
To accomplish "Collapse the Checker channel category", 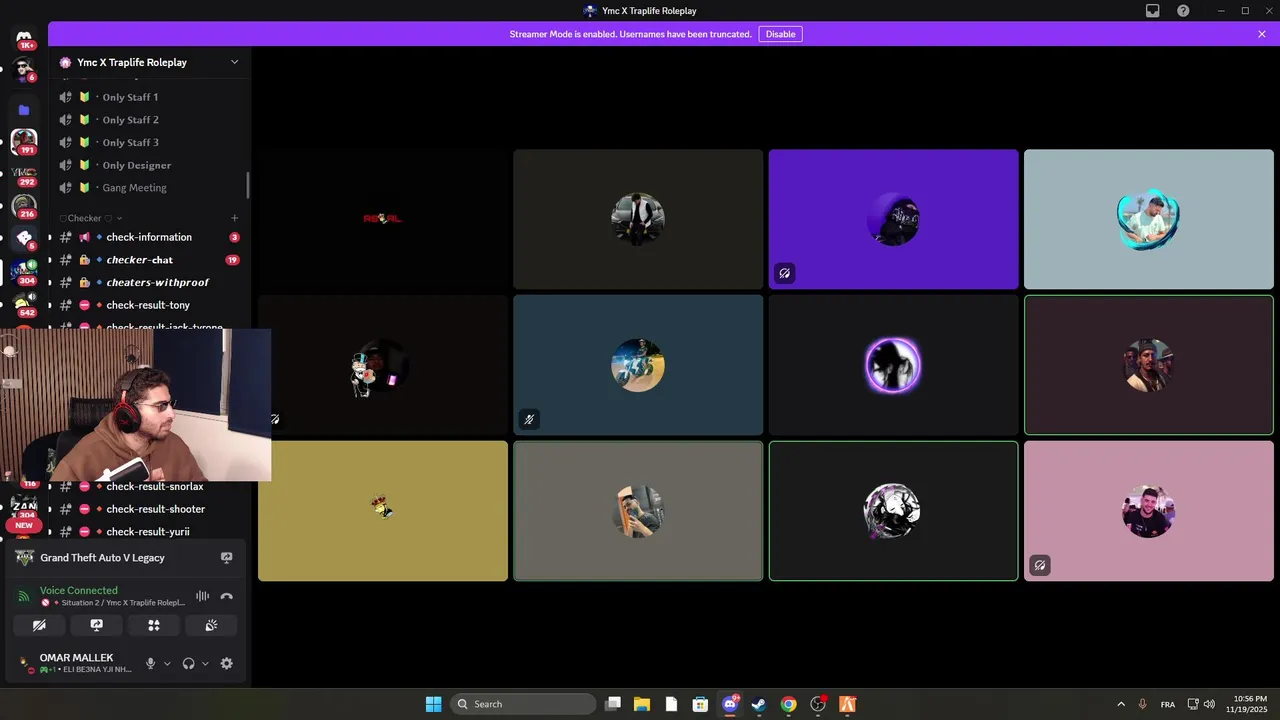I will pos(91,218).
